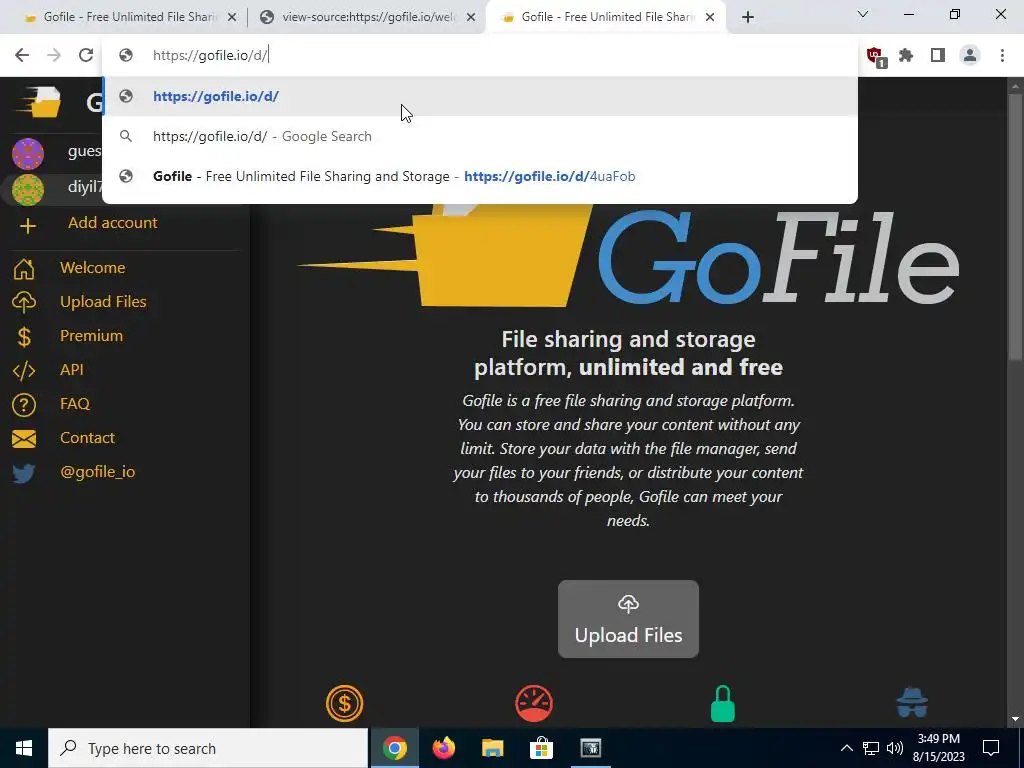Screen dimensions: 1024x768
Task: Open the Contact sidebar link
Action: pos(87,438)
